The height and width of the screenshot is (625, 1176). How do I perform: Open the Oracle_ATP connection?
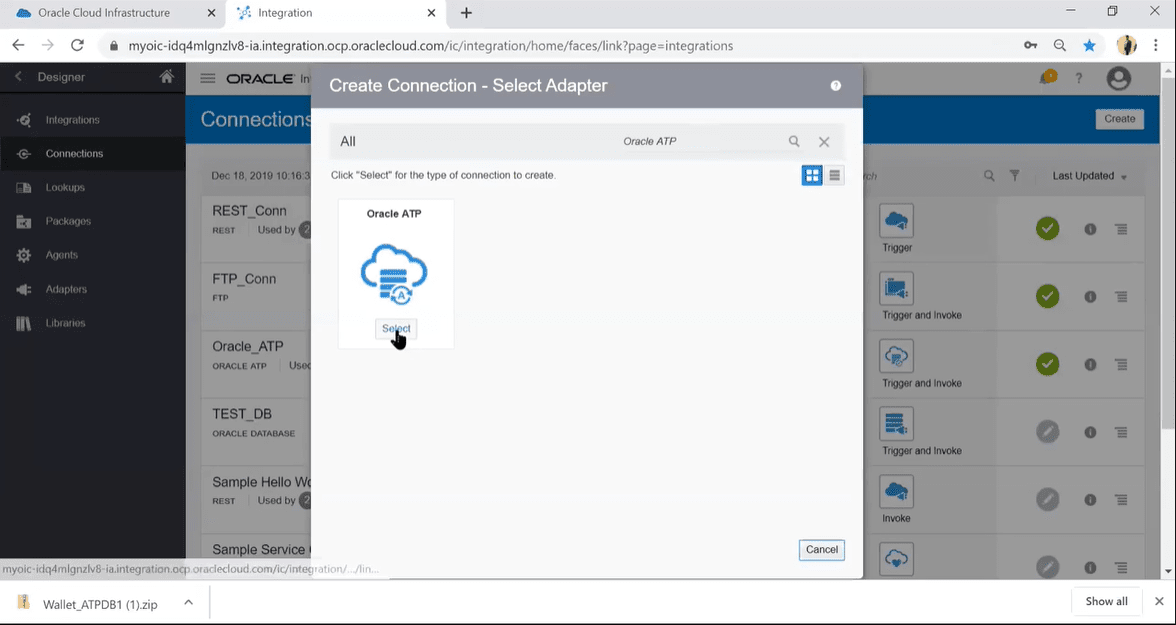click(248, 347)
